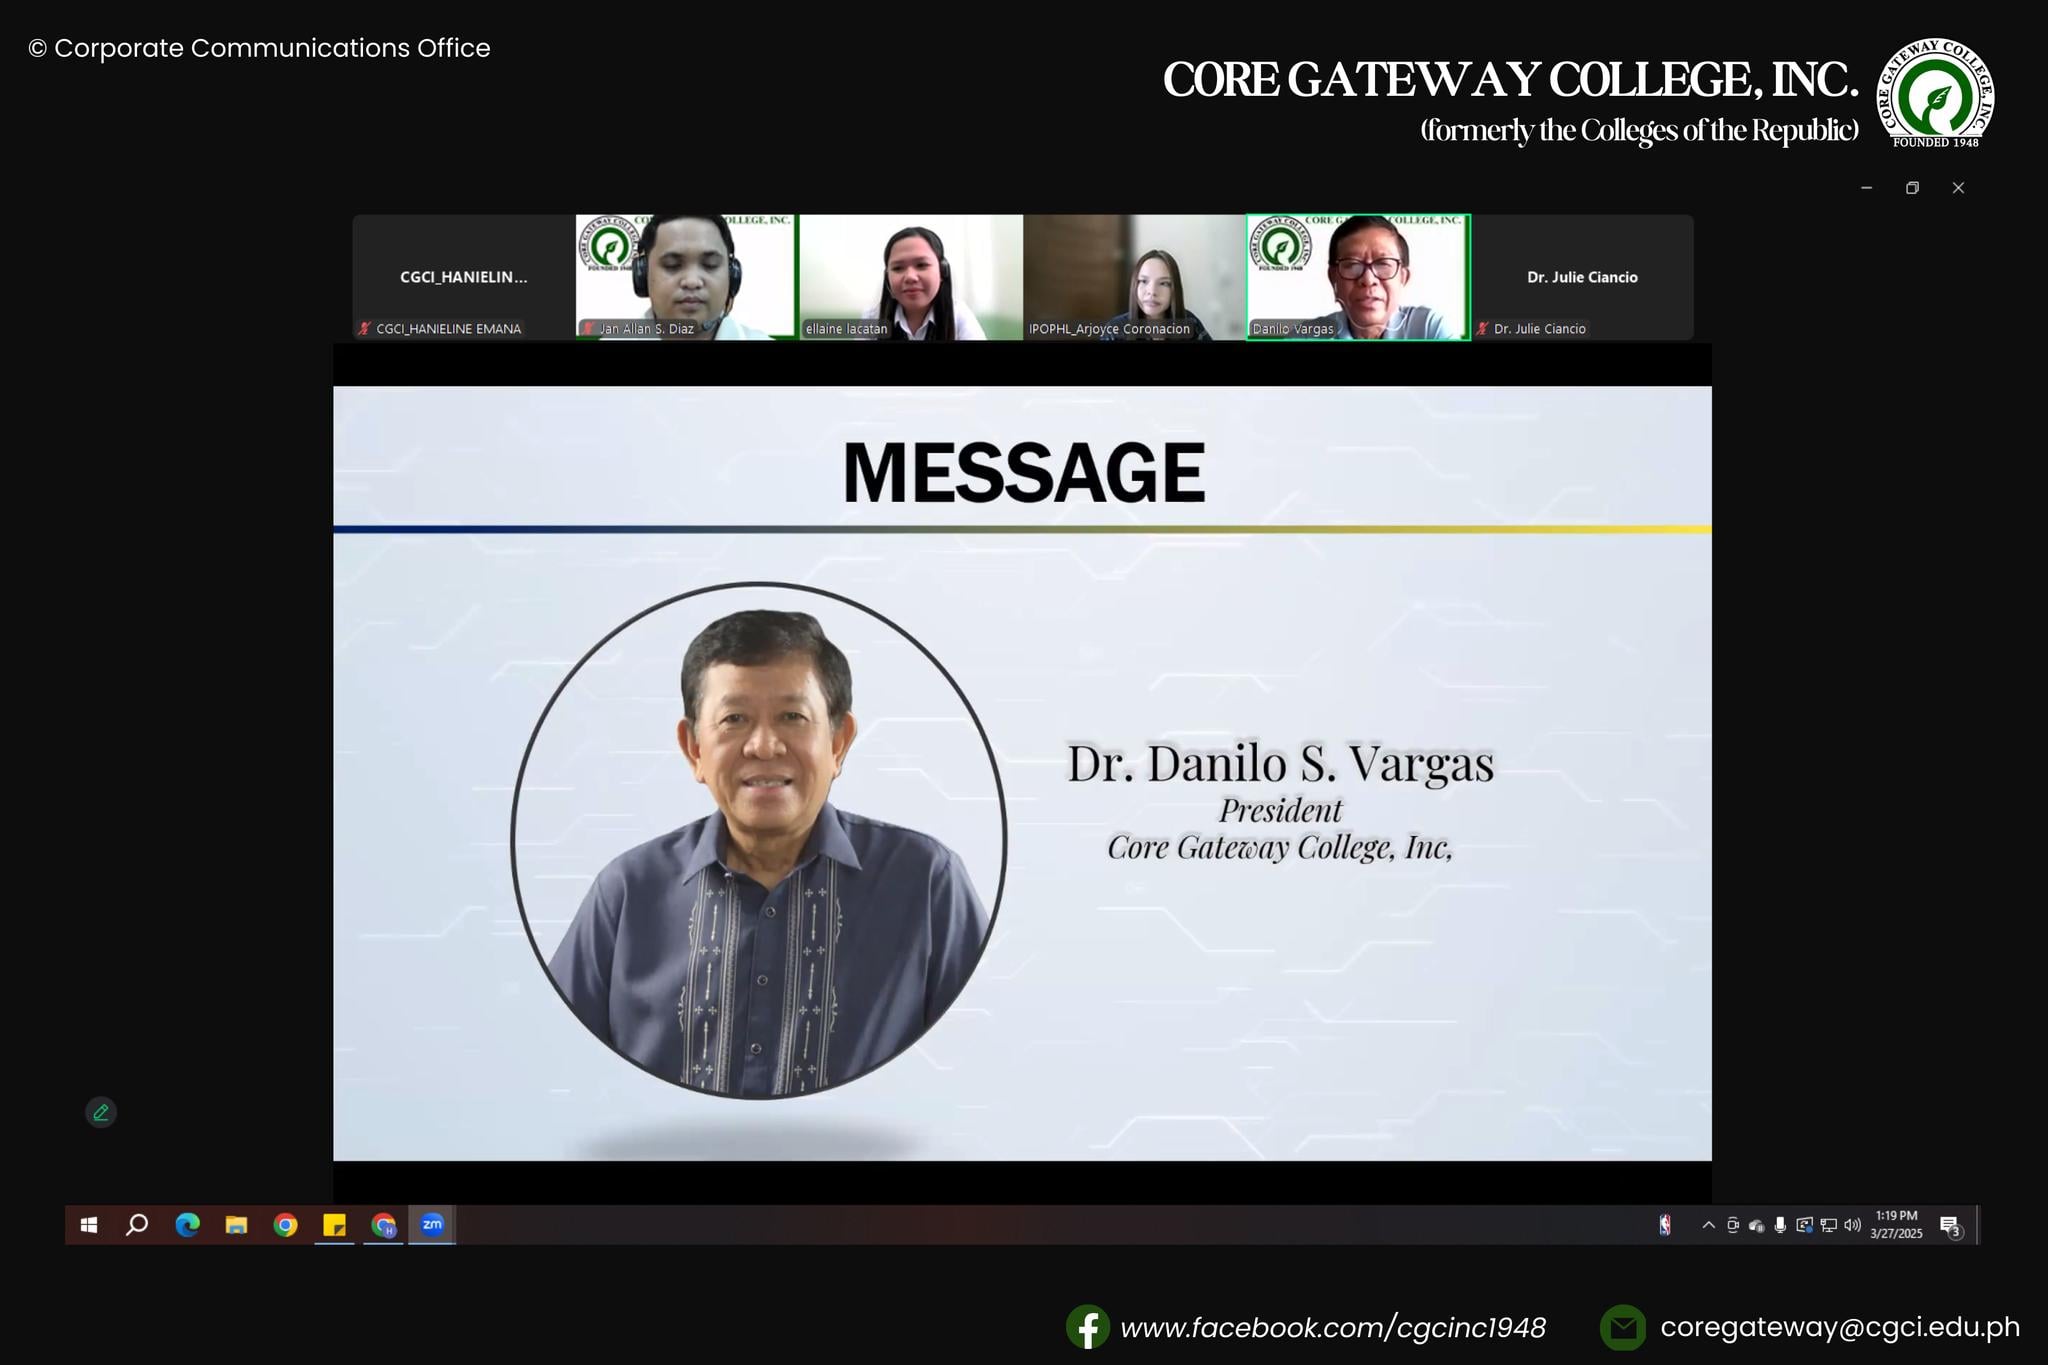Open the volume control in the system tray
This screenshot has height=1365, width=2048.
[1853, 1224]
